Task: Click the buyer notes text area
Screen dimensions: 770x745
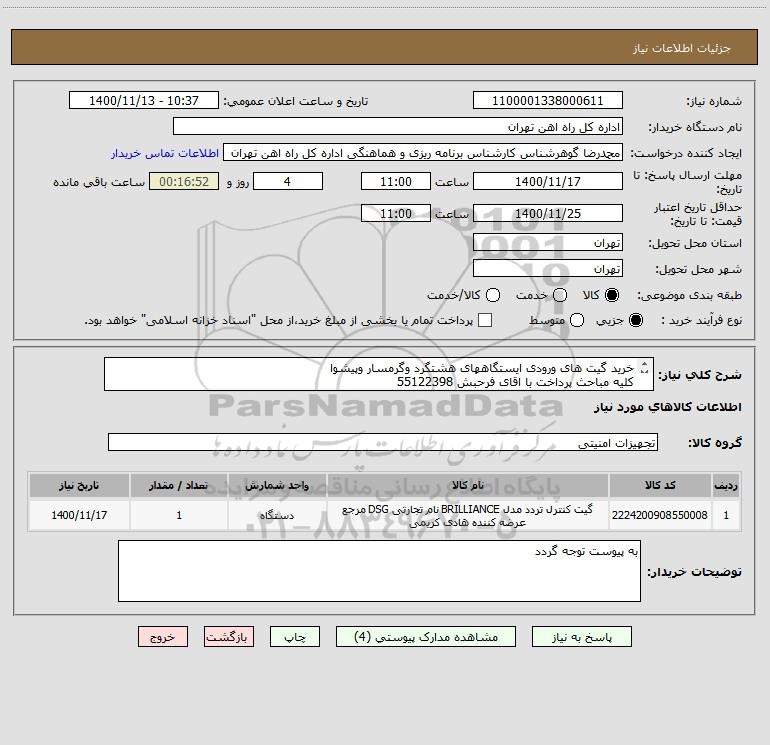Action: [379, 571]
